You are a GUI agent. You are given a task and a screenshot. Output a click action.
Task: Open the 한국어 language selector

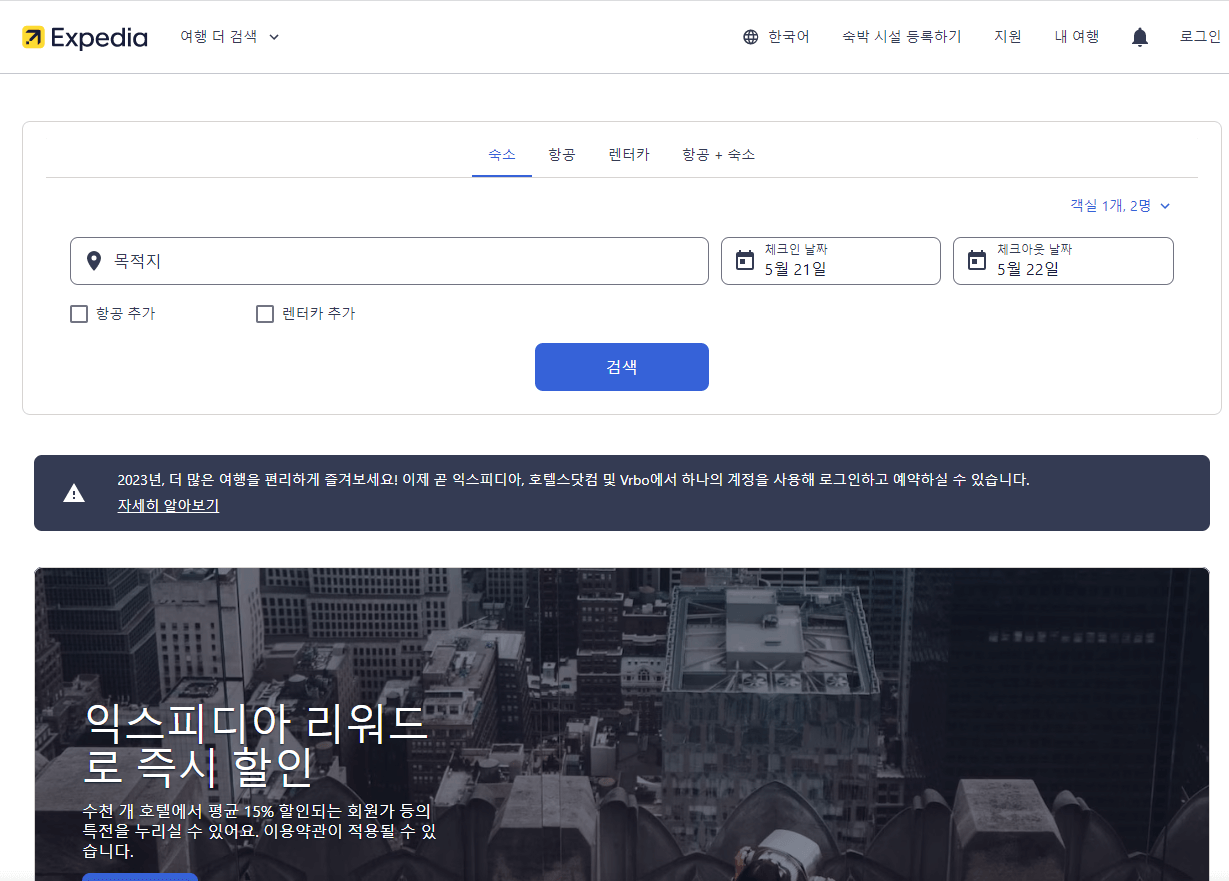776,37
